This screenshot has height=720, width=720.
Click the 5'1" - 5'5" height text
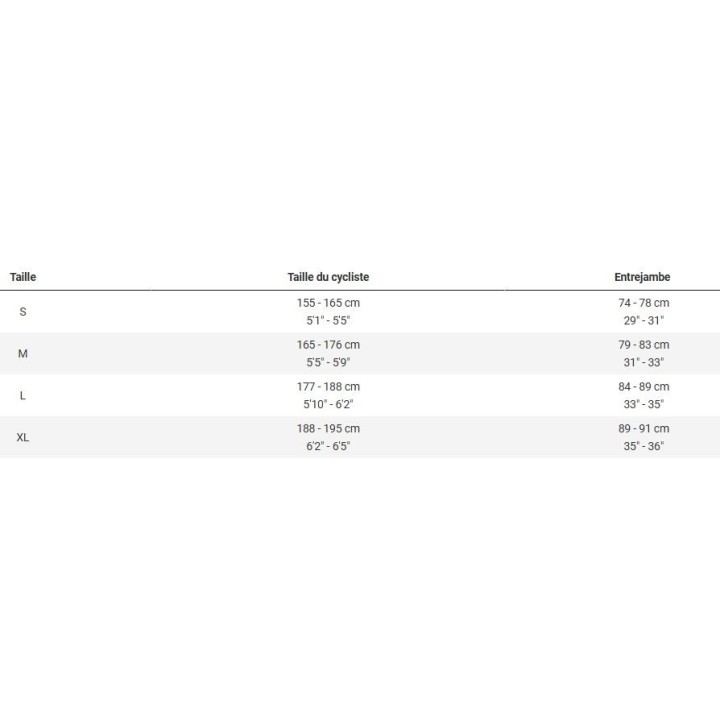(x=328, y=321)
